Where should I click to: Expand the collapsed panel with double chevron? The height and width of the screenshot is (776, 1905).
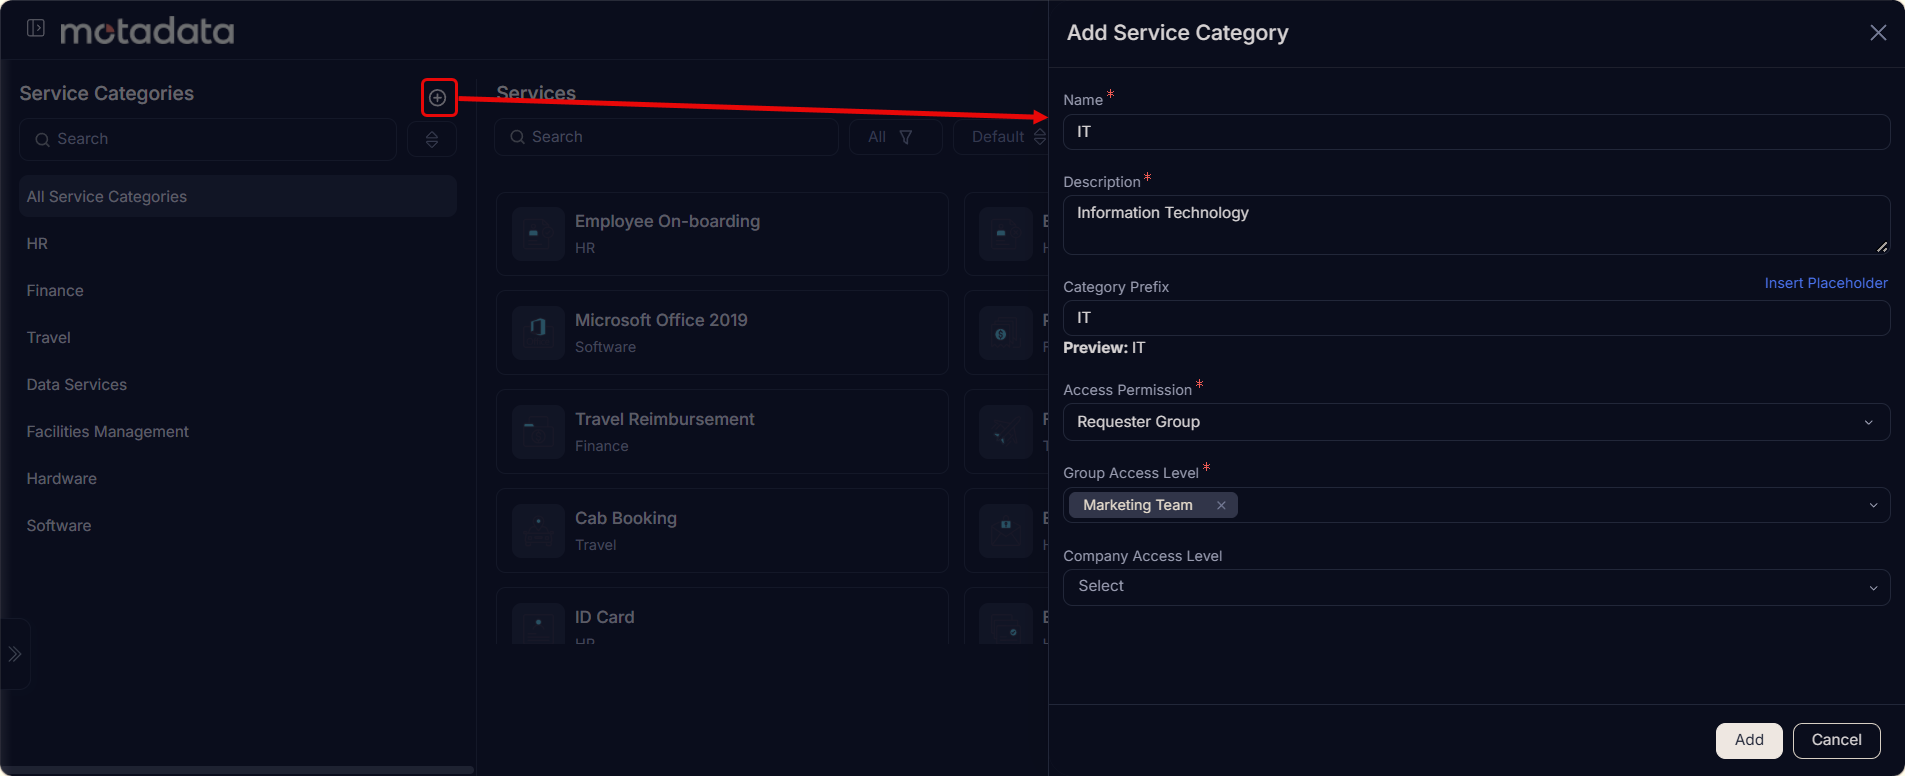point(15,654)
